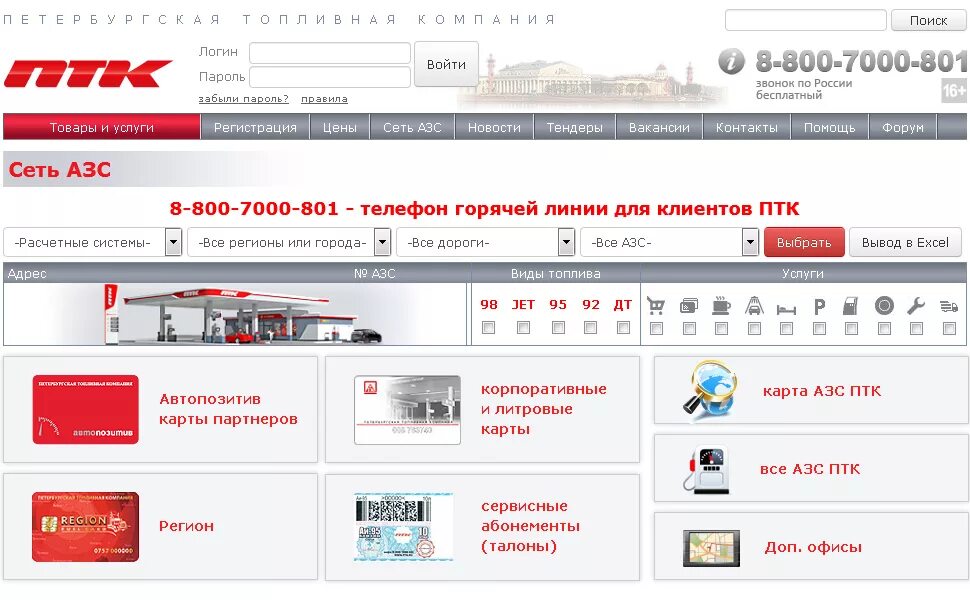Viewport: 970px width, 600px height.
Task: Tick the checkbox under the tire icon
Action: tap(884, 328)
